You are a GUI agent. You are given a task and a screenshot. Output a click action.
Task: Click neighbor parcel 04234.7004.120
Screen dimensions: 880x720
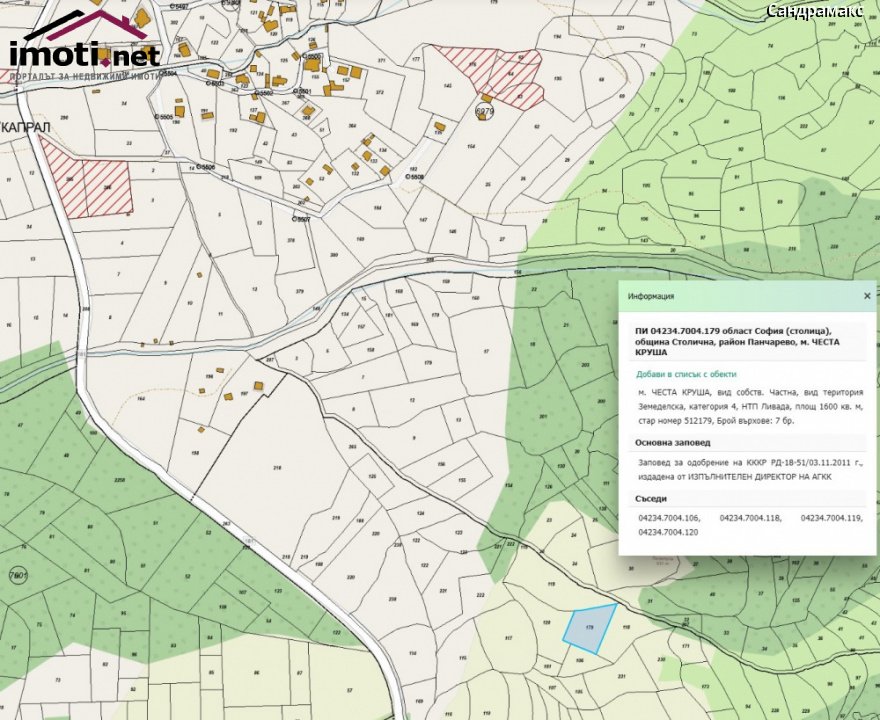click(668, 532)
